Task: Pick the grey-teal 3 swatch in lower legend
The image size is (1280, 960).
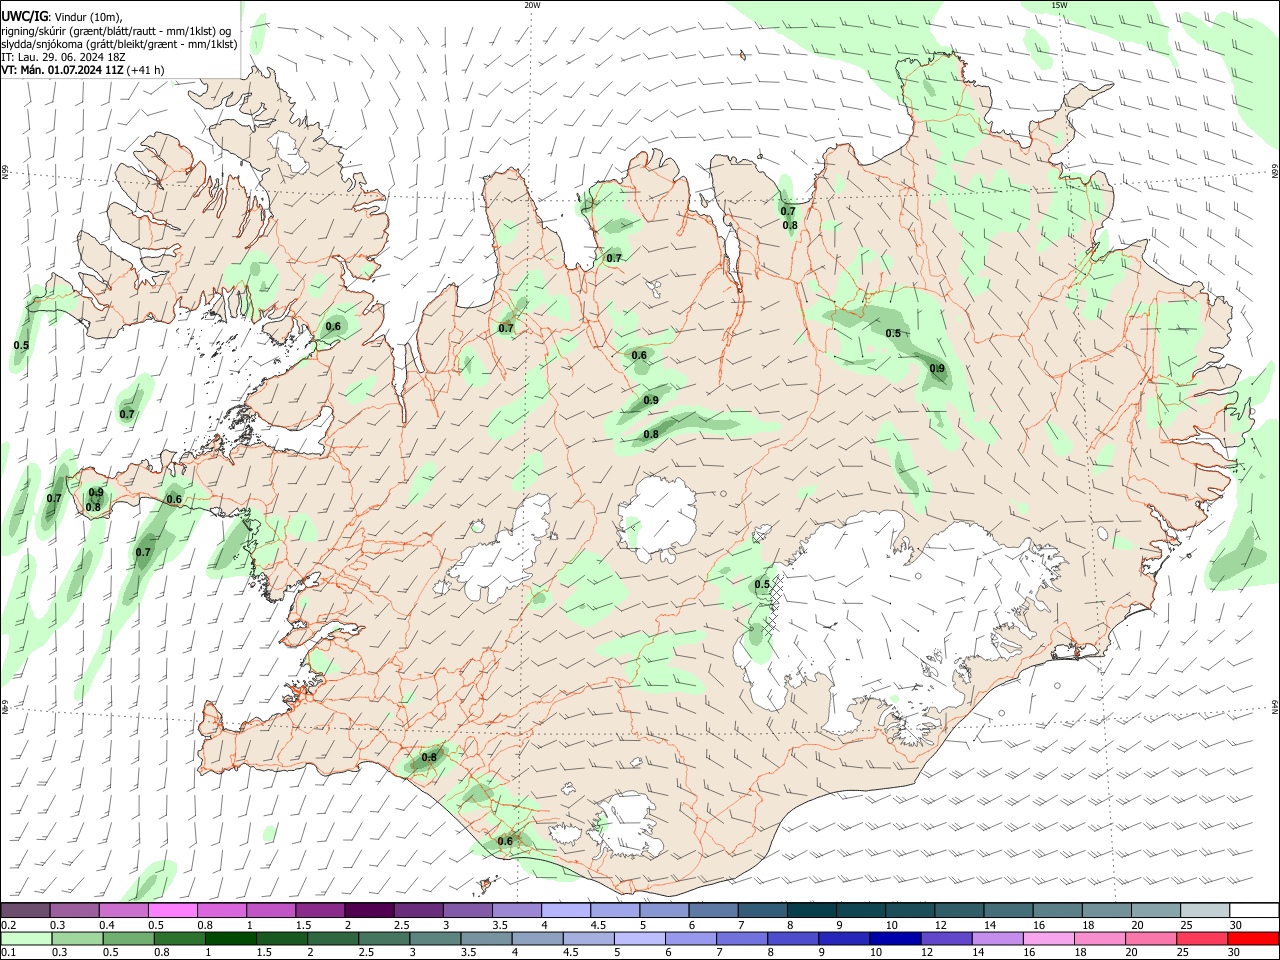Action: tap(435, 939)
